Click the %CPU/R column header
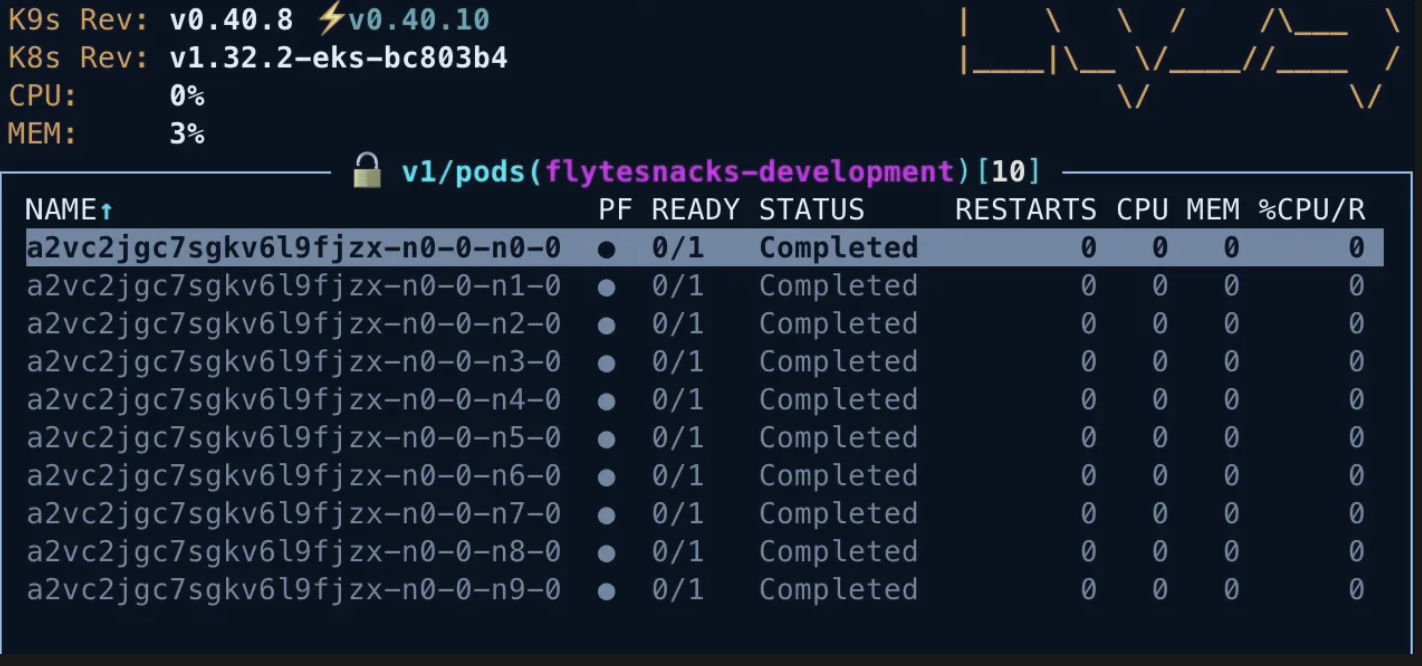Image resolution: width=1422 pixels, height=666 pixels. (1312, 210)
